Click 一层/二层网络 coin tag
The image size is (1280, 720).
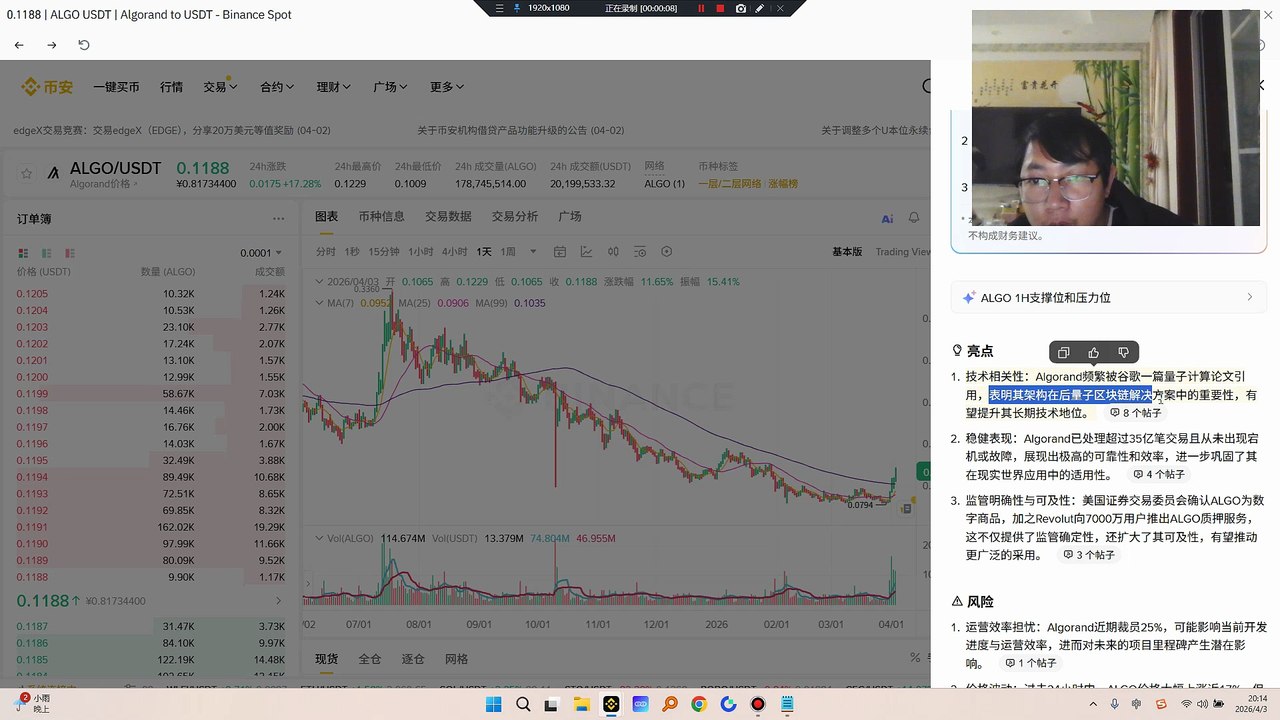729,184
